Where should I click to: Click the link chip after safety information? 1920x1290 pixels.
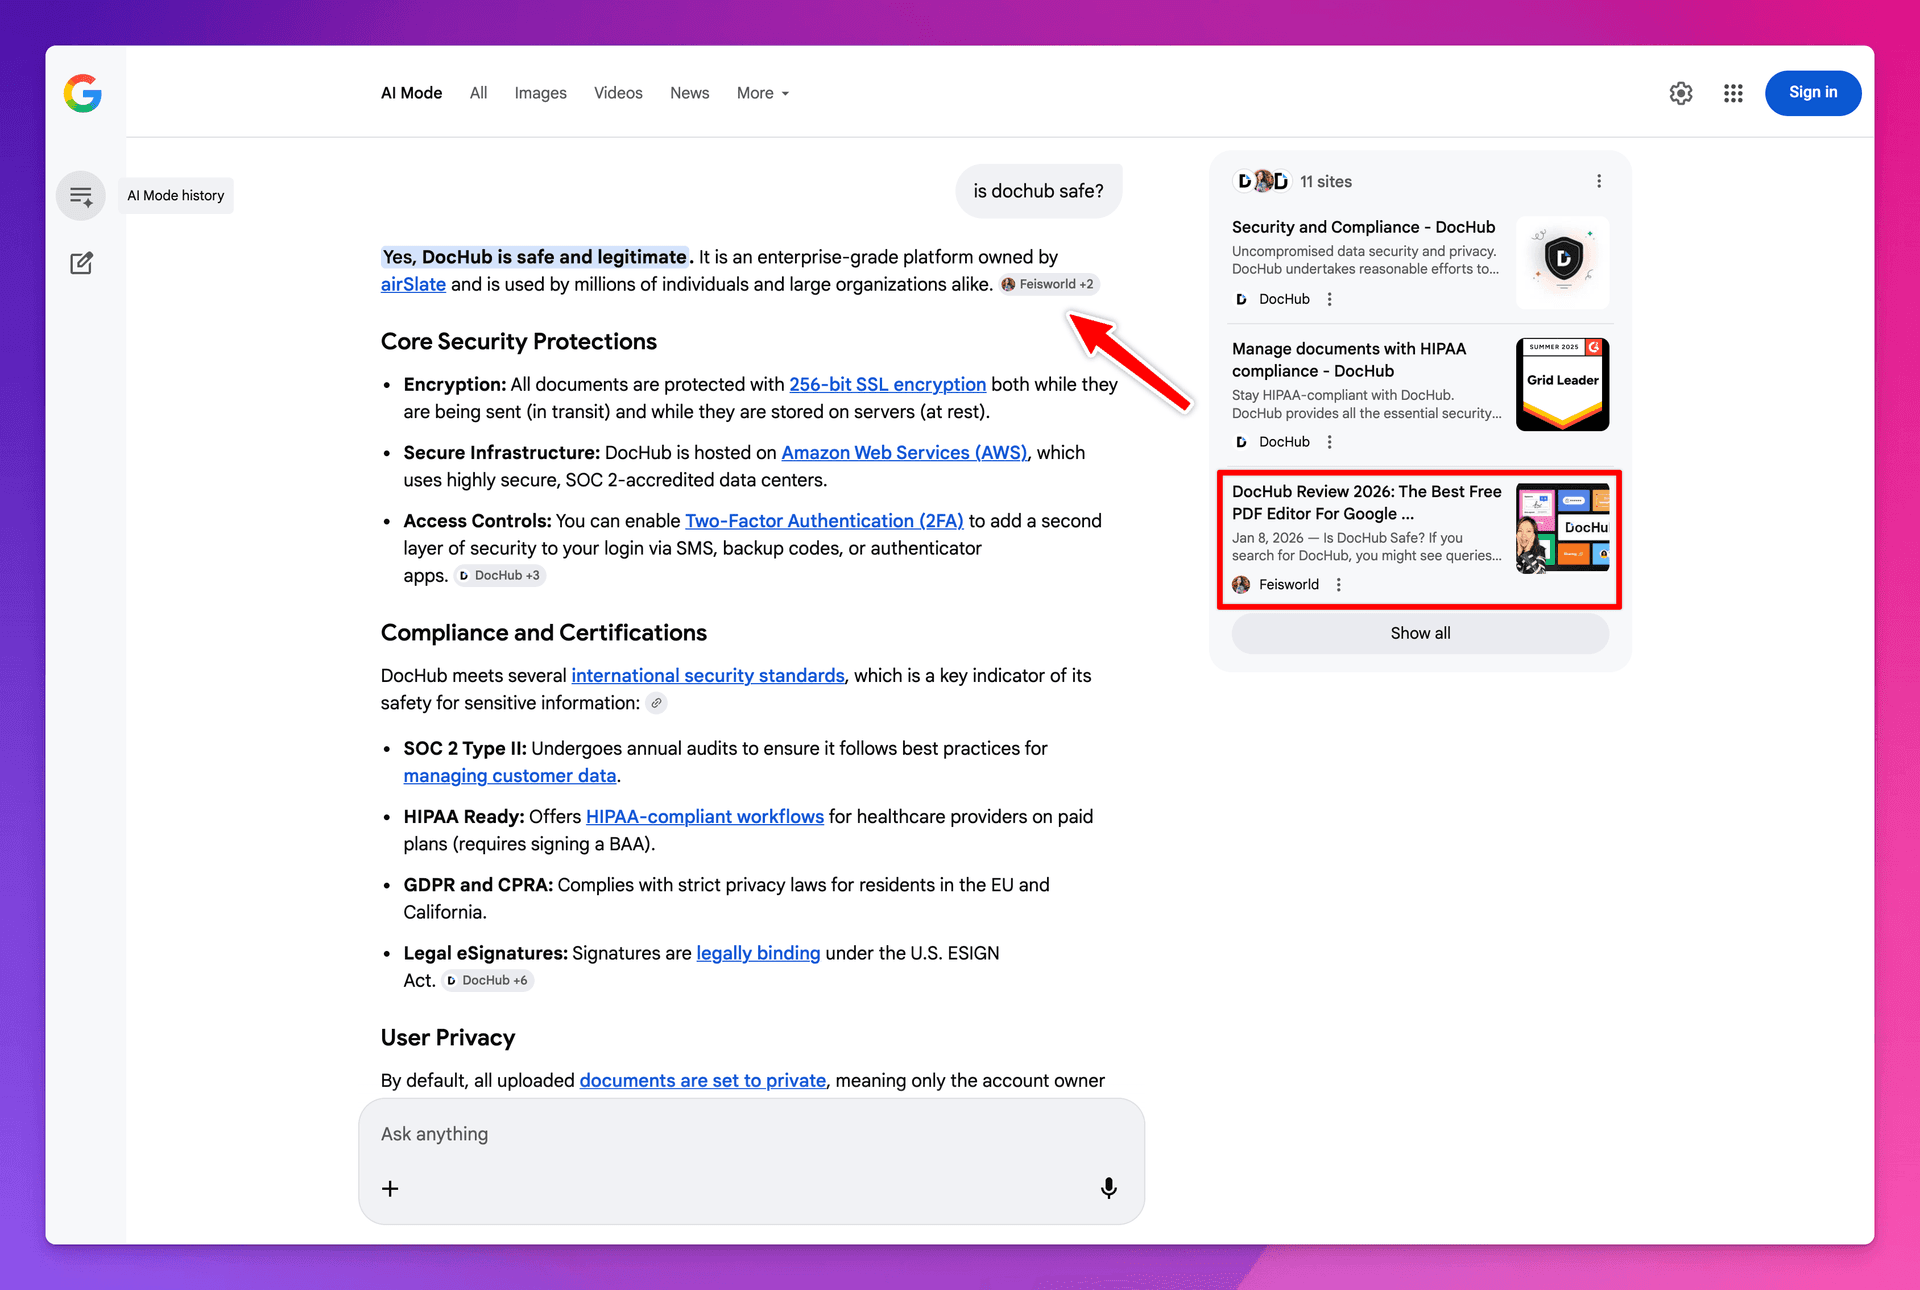tap(656, 703)
